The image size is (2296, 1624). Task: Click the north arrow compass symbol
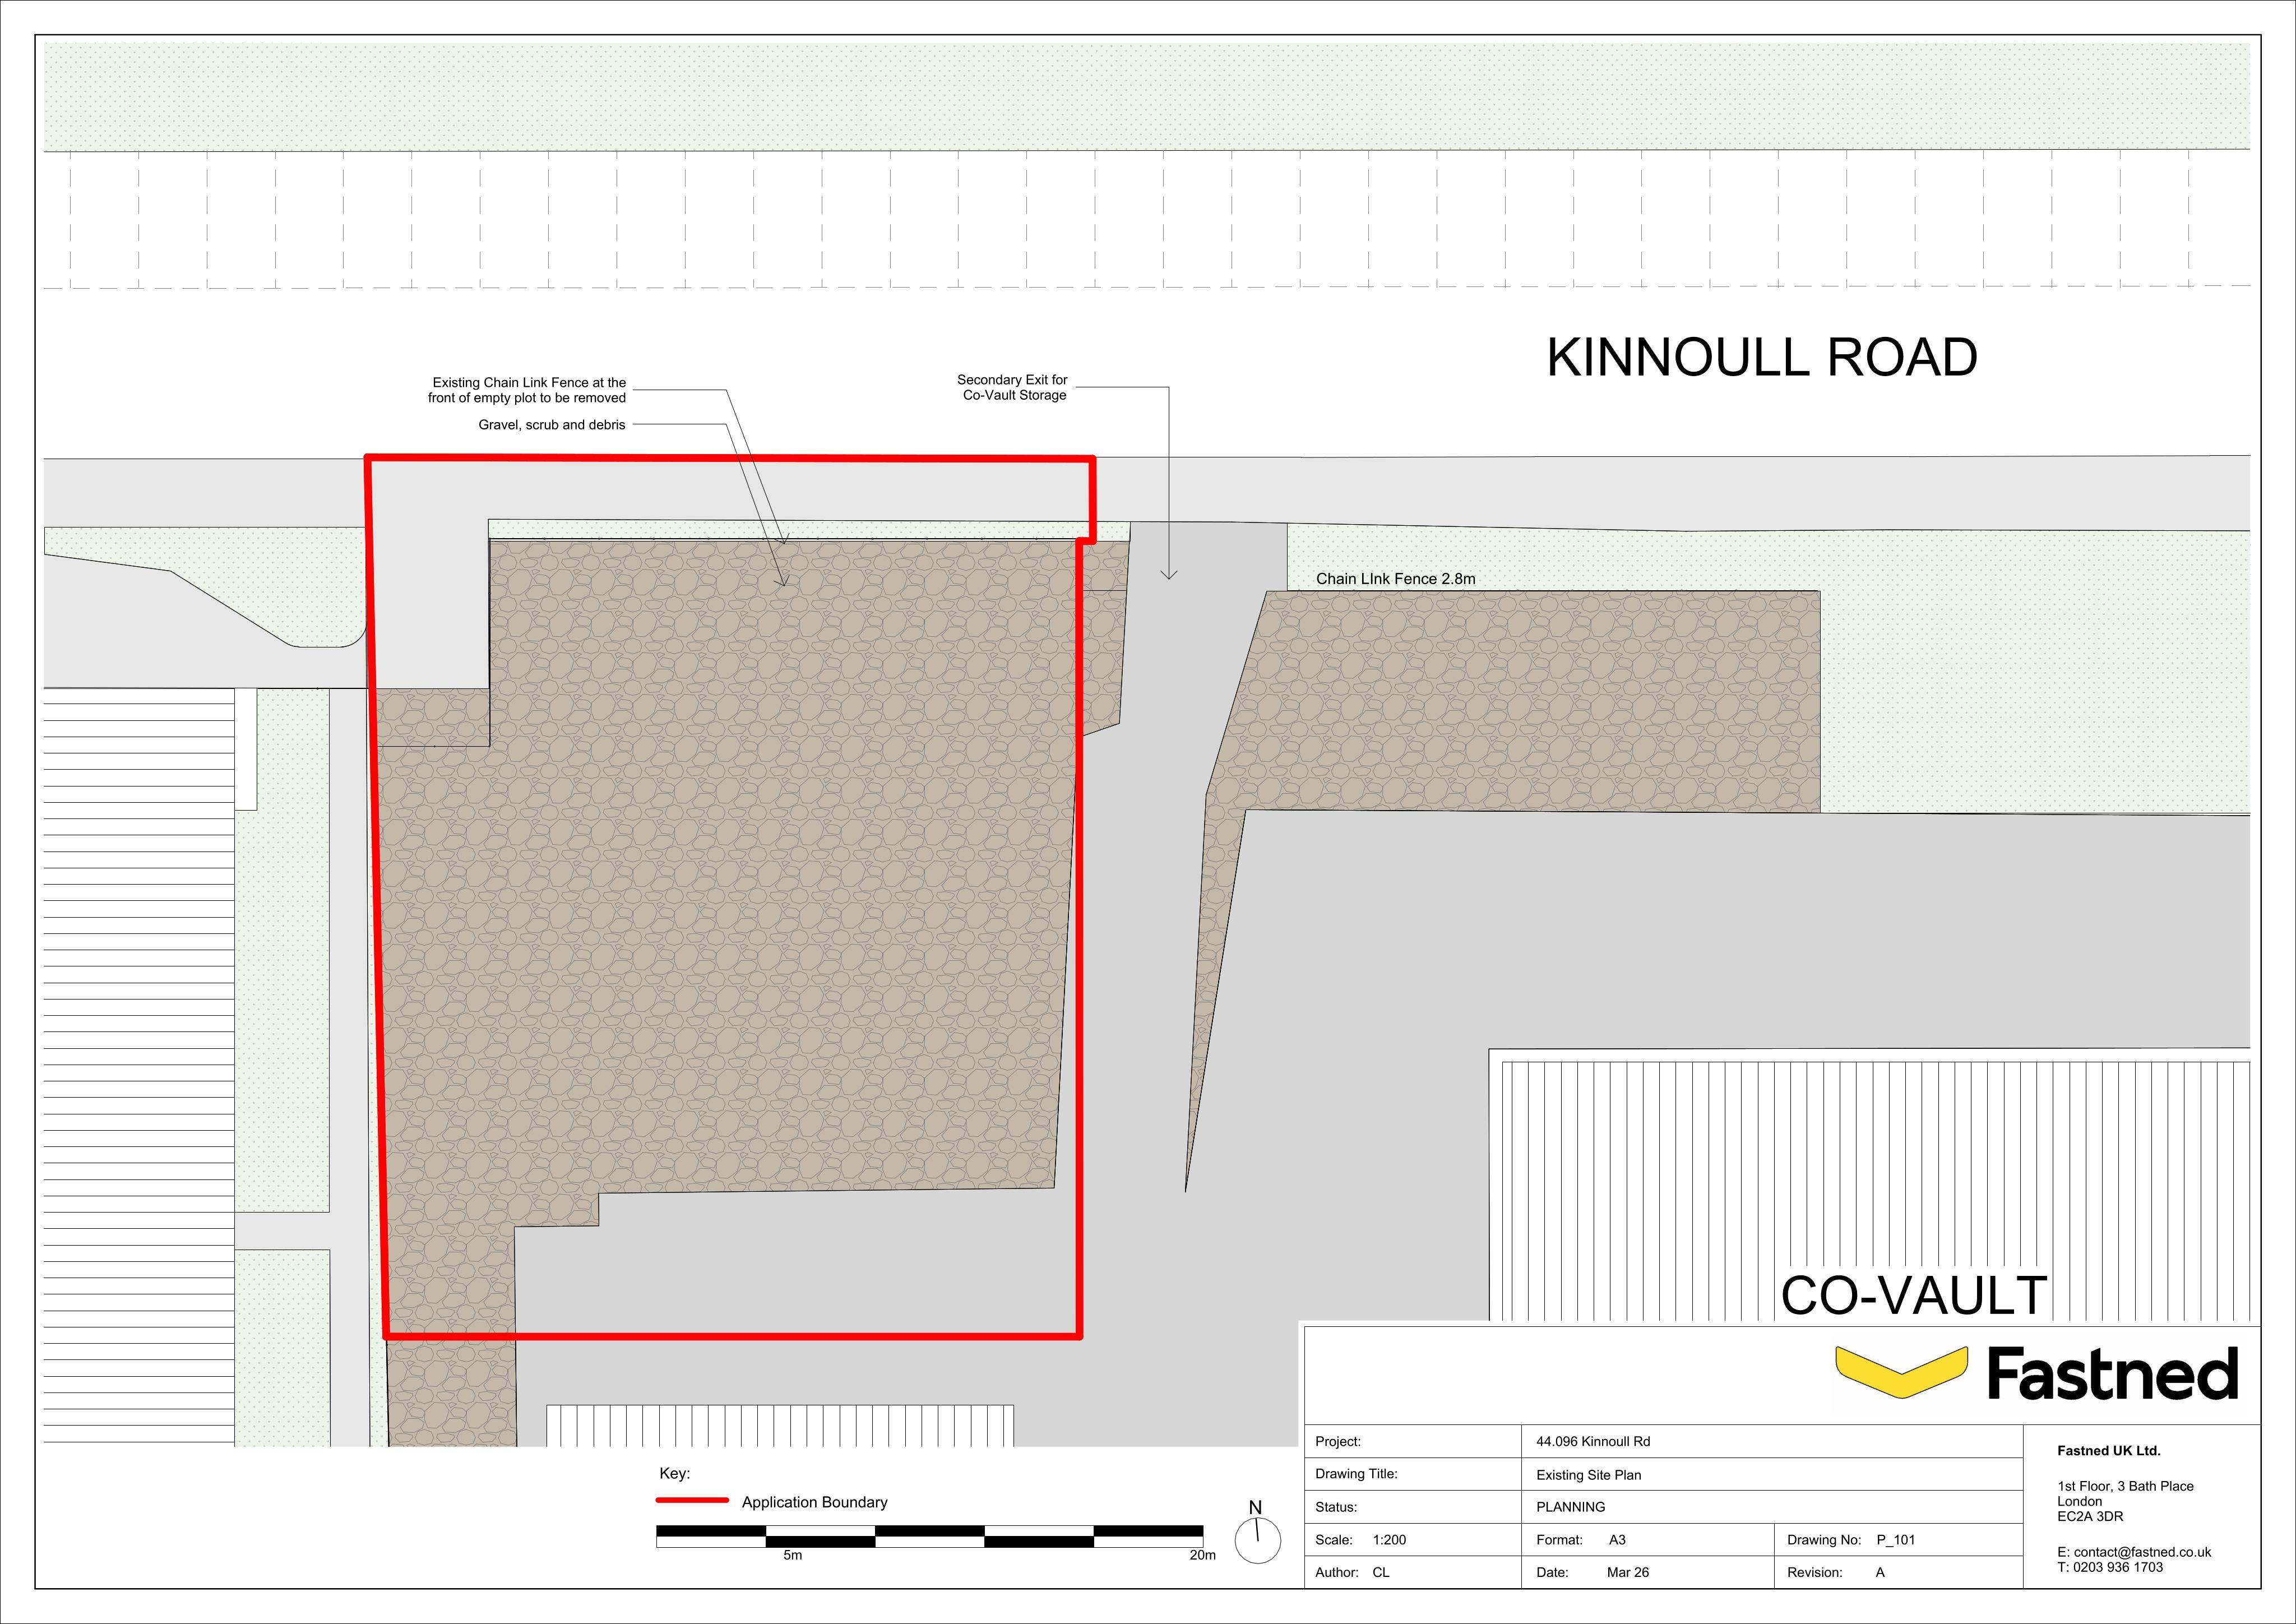tap(1257, 1540)
